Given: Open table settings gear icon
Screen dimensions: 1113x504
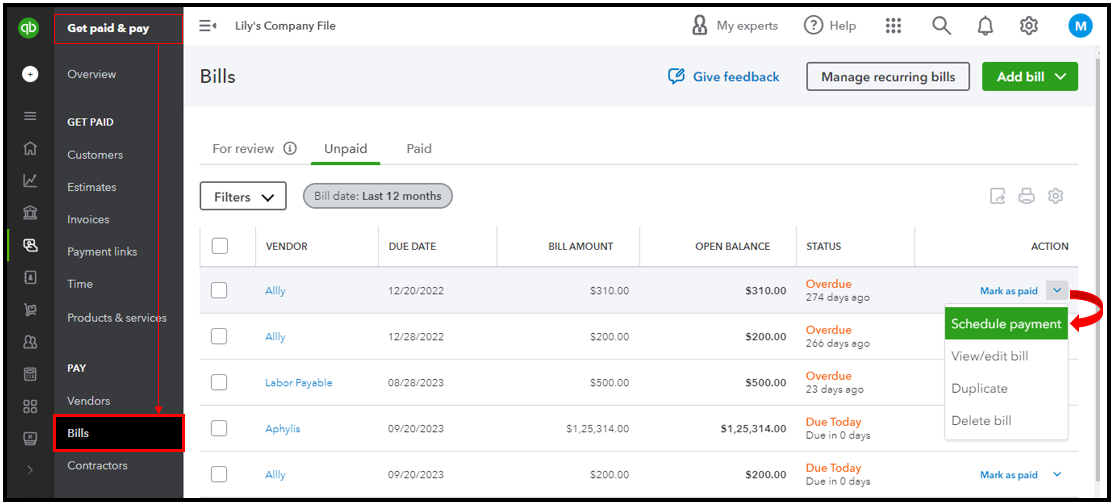Looking at the screenshot, I should [x=1055, y=196].
